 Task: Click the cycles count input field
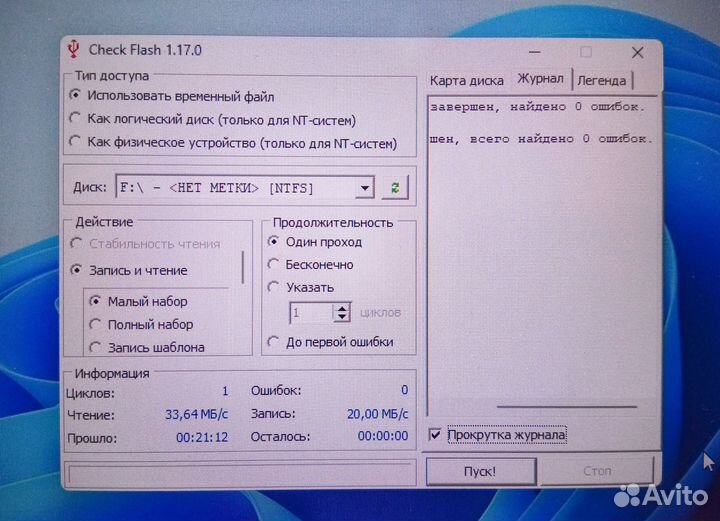pyautogui.click(x=311, y=313)
